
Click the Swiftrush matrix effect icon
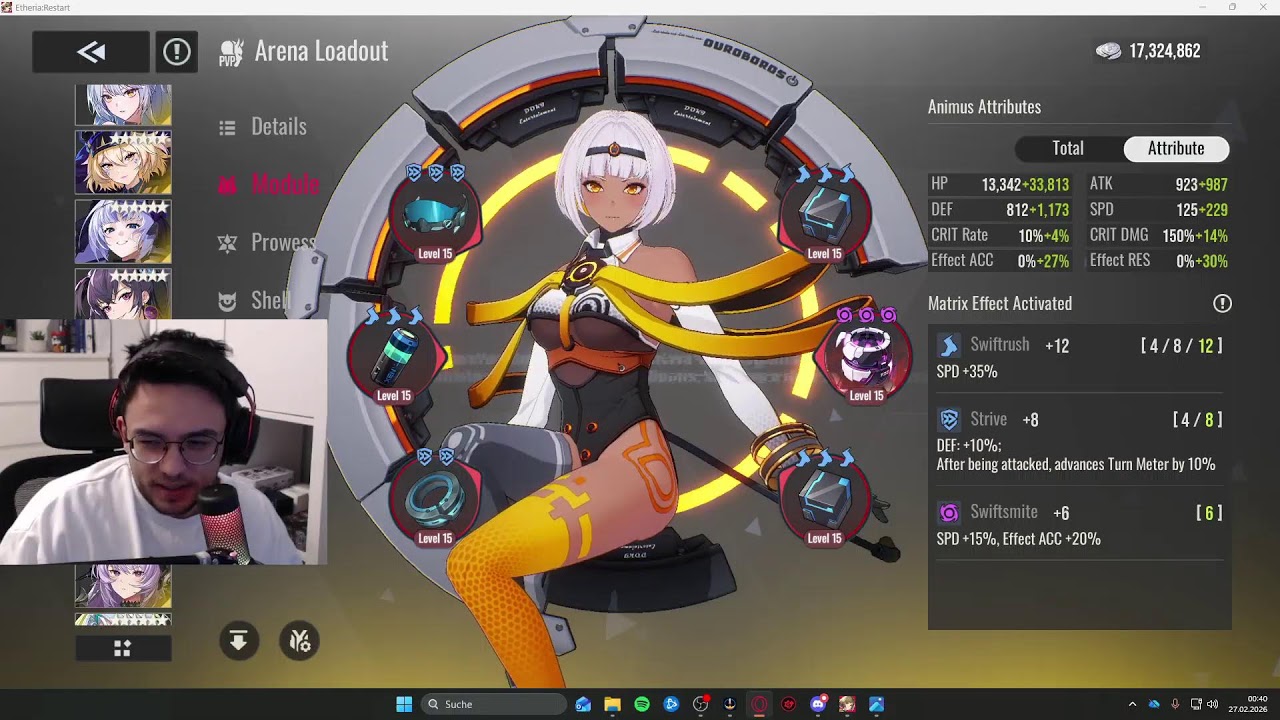point(949,346)
